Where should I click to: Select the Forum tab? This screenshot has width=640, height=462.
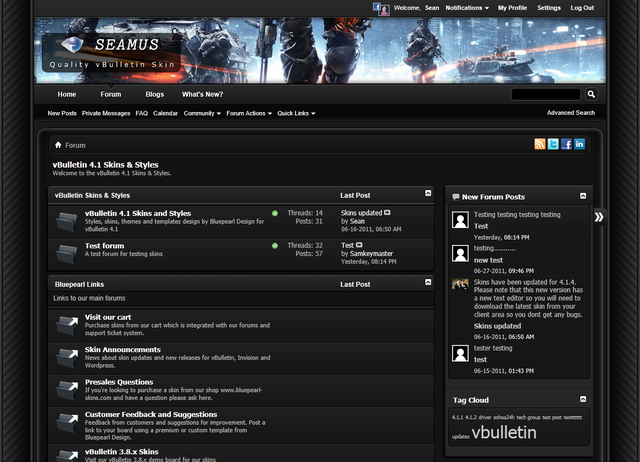tap(111, 94)
